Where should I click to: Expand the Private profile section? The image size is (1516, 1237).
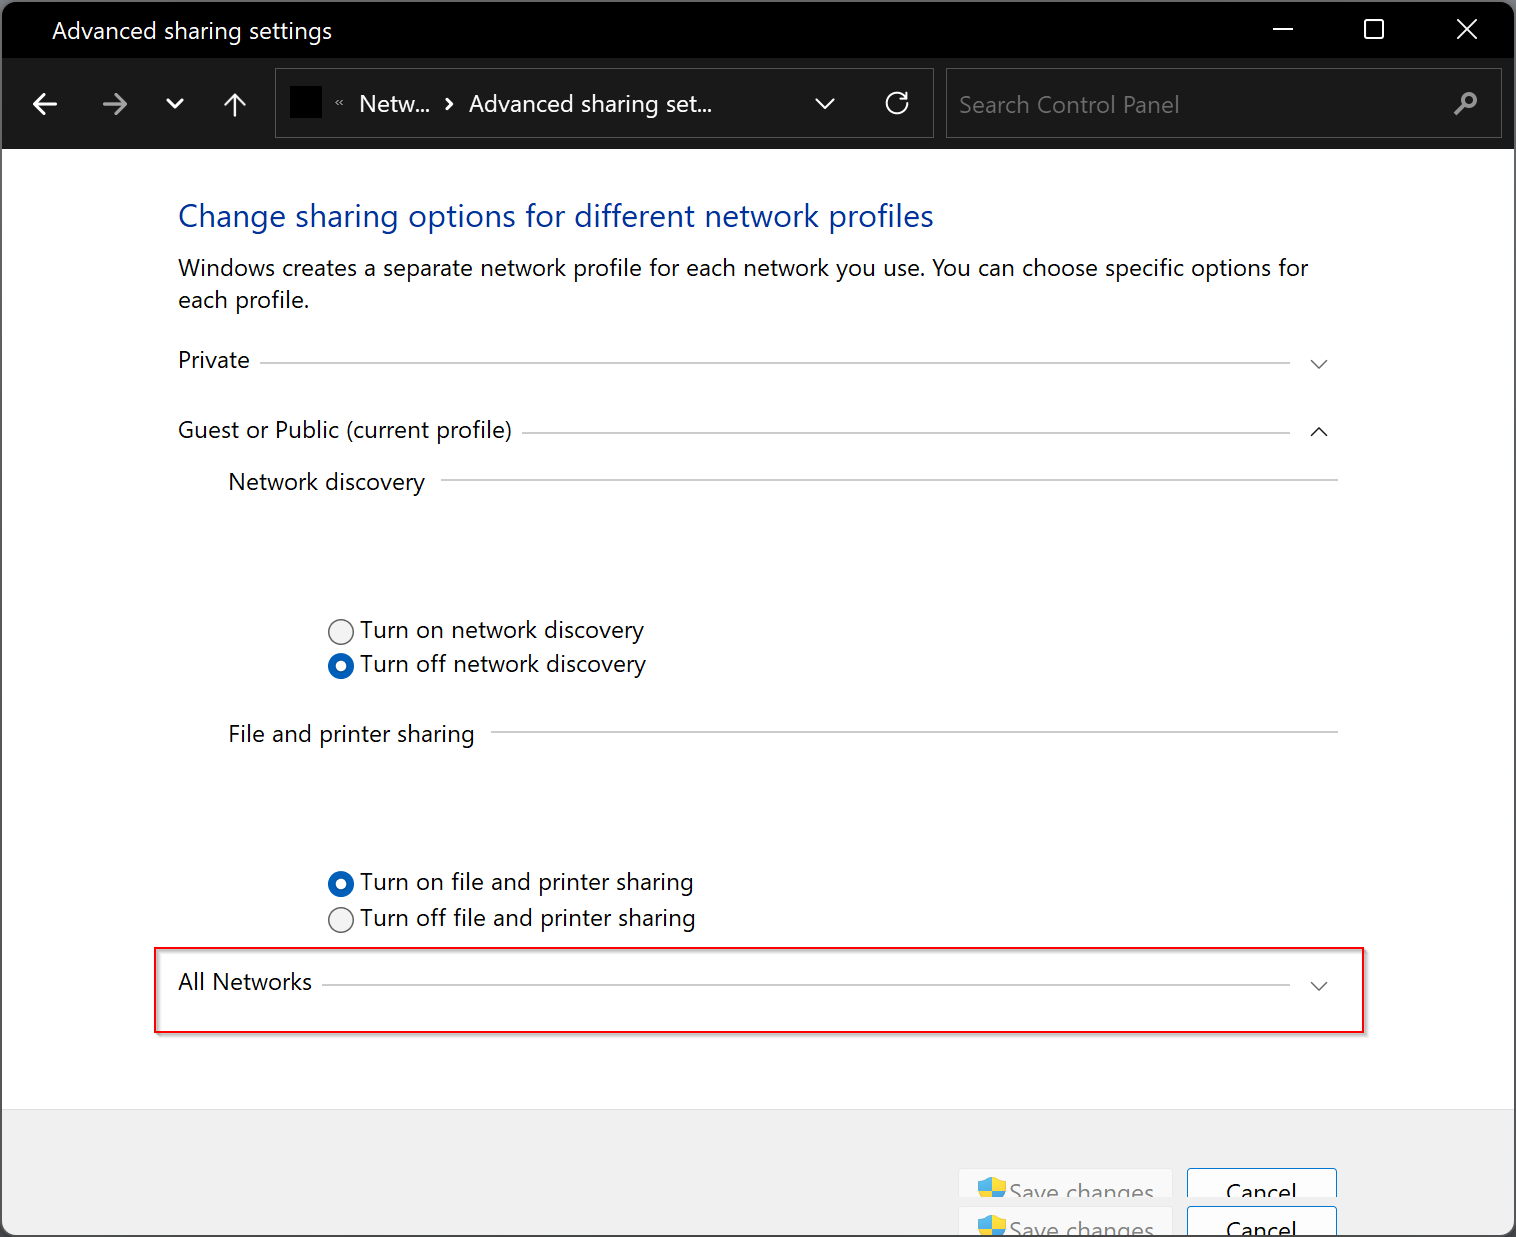coord(1319,363)
